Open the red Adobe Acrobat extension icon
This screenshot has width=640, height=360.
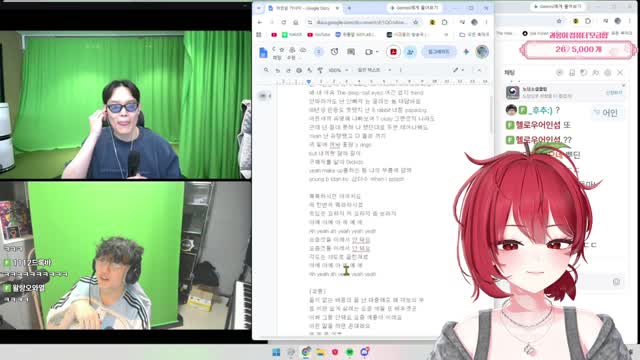tap(393, 52)
